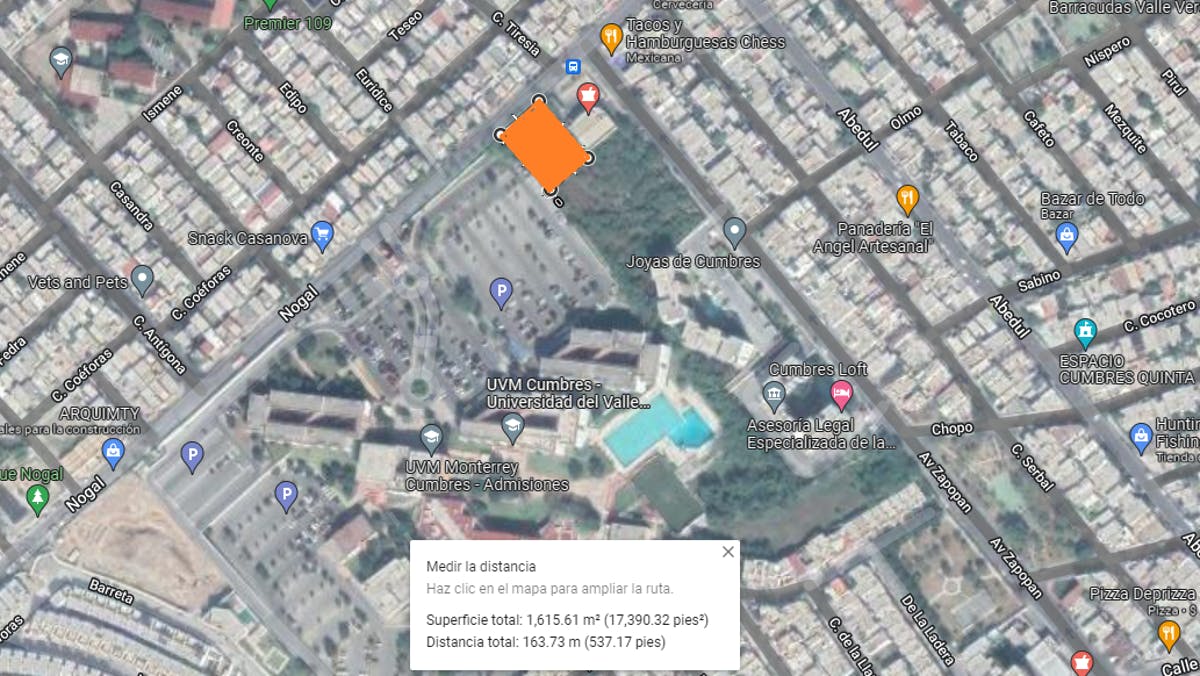1200x676 pixels.
Task: Select the Cumbres Loft hotel pin
Action: pos(841,392)
